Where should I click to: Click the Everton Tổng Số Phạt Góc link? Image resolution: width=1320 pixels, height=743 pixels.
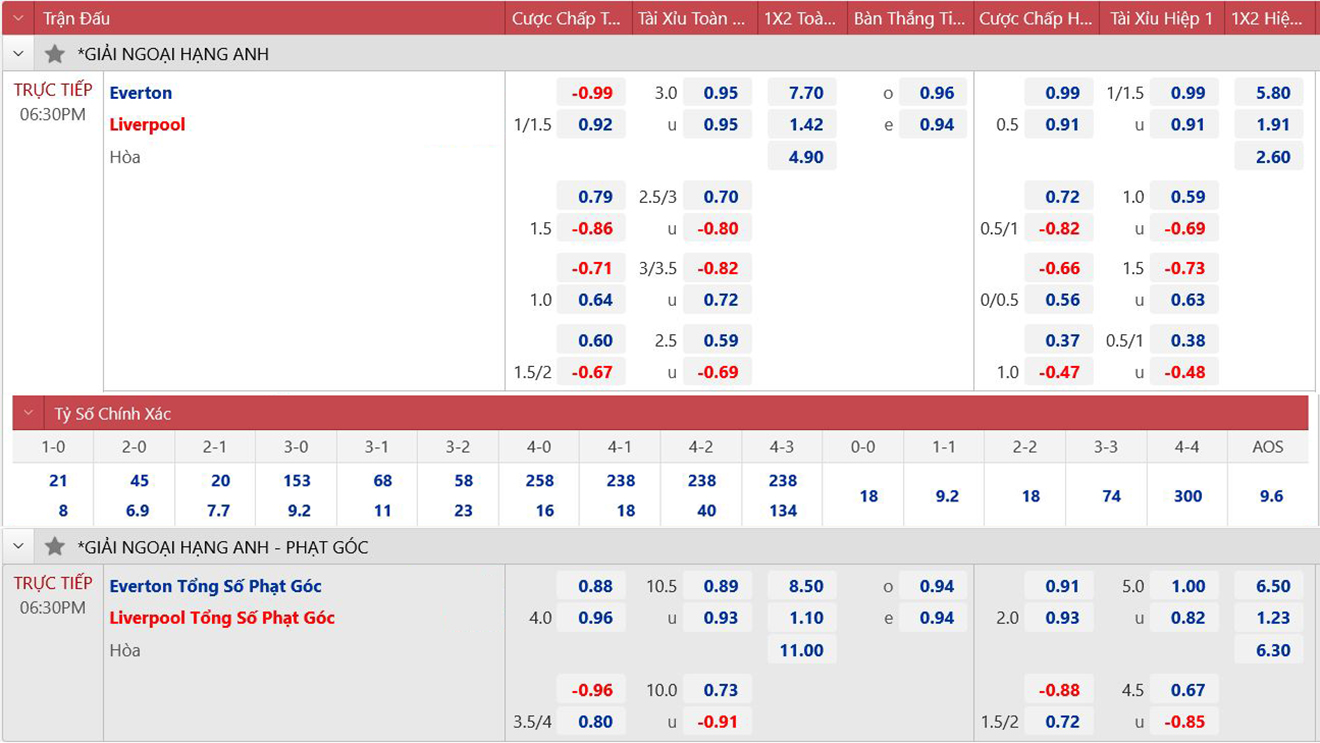click(x=216, y=586)
